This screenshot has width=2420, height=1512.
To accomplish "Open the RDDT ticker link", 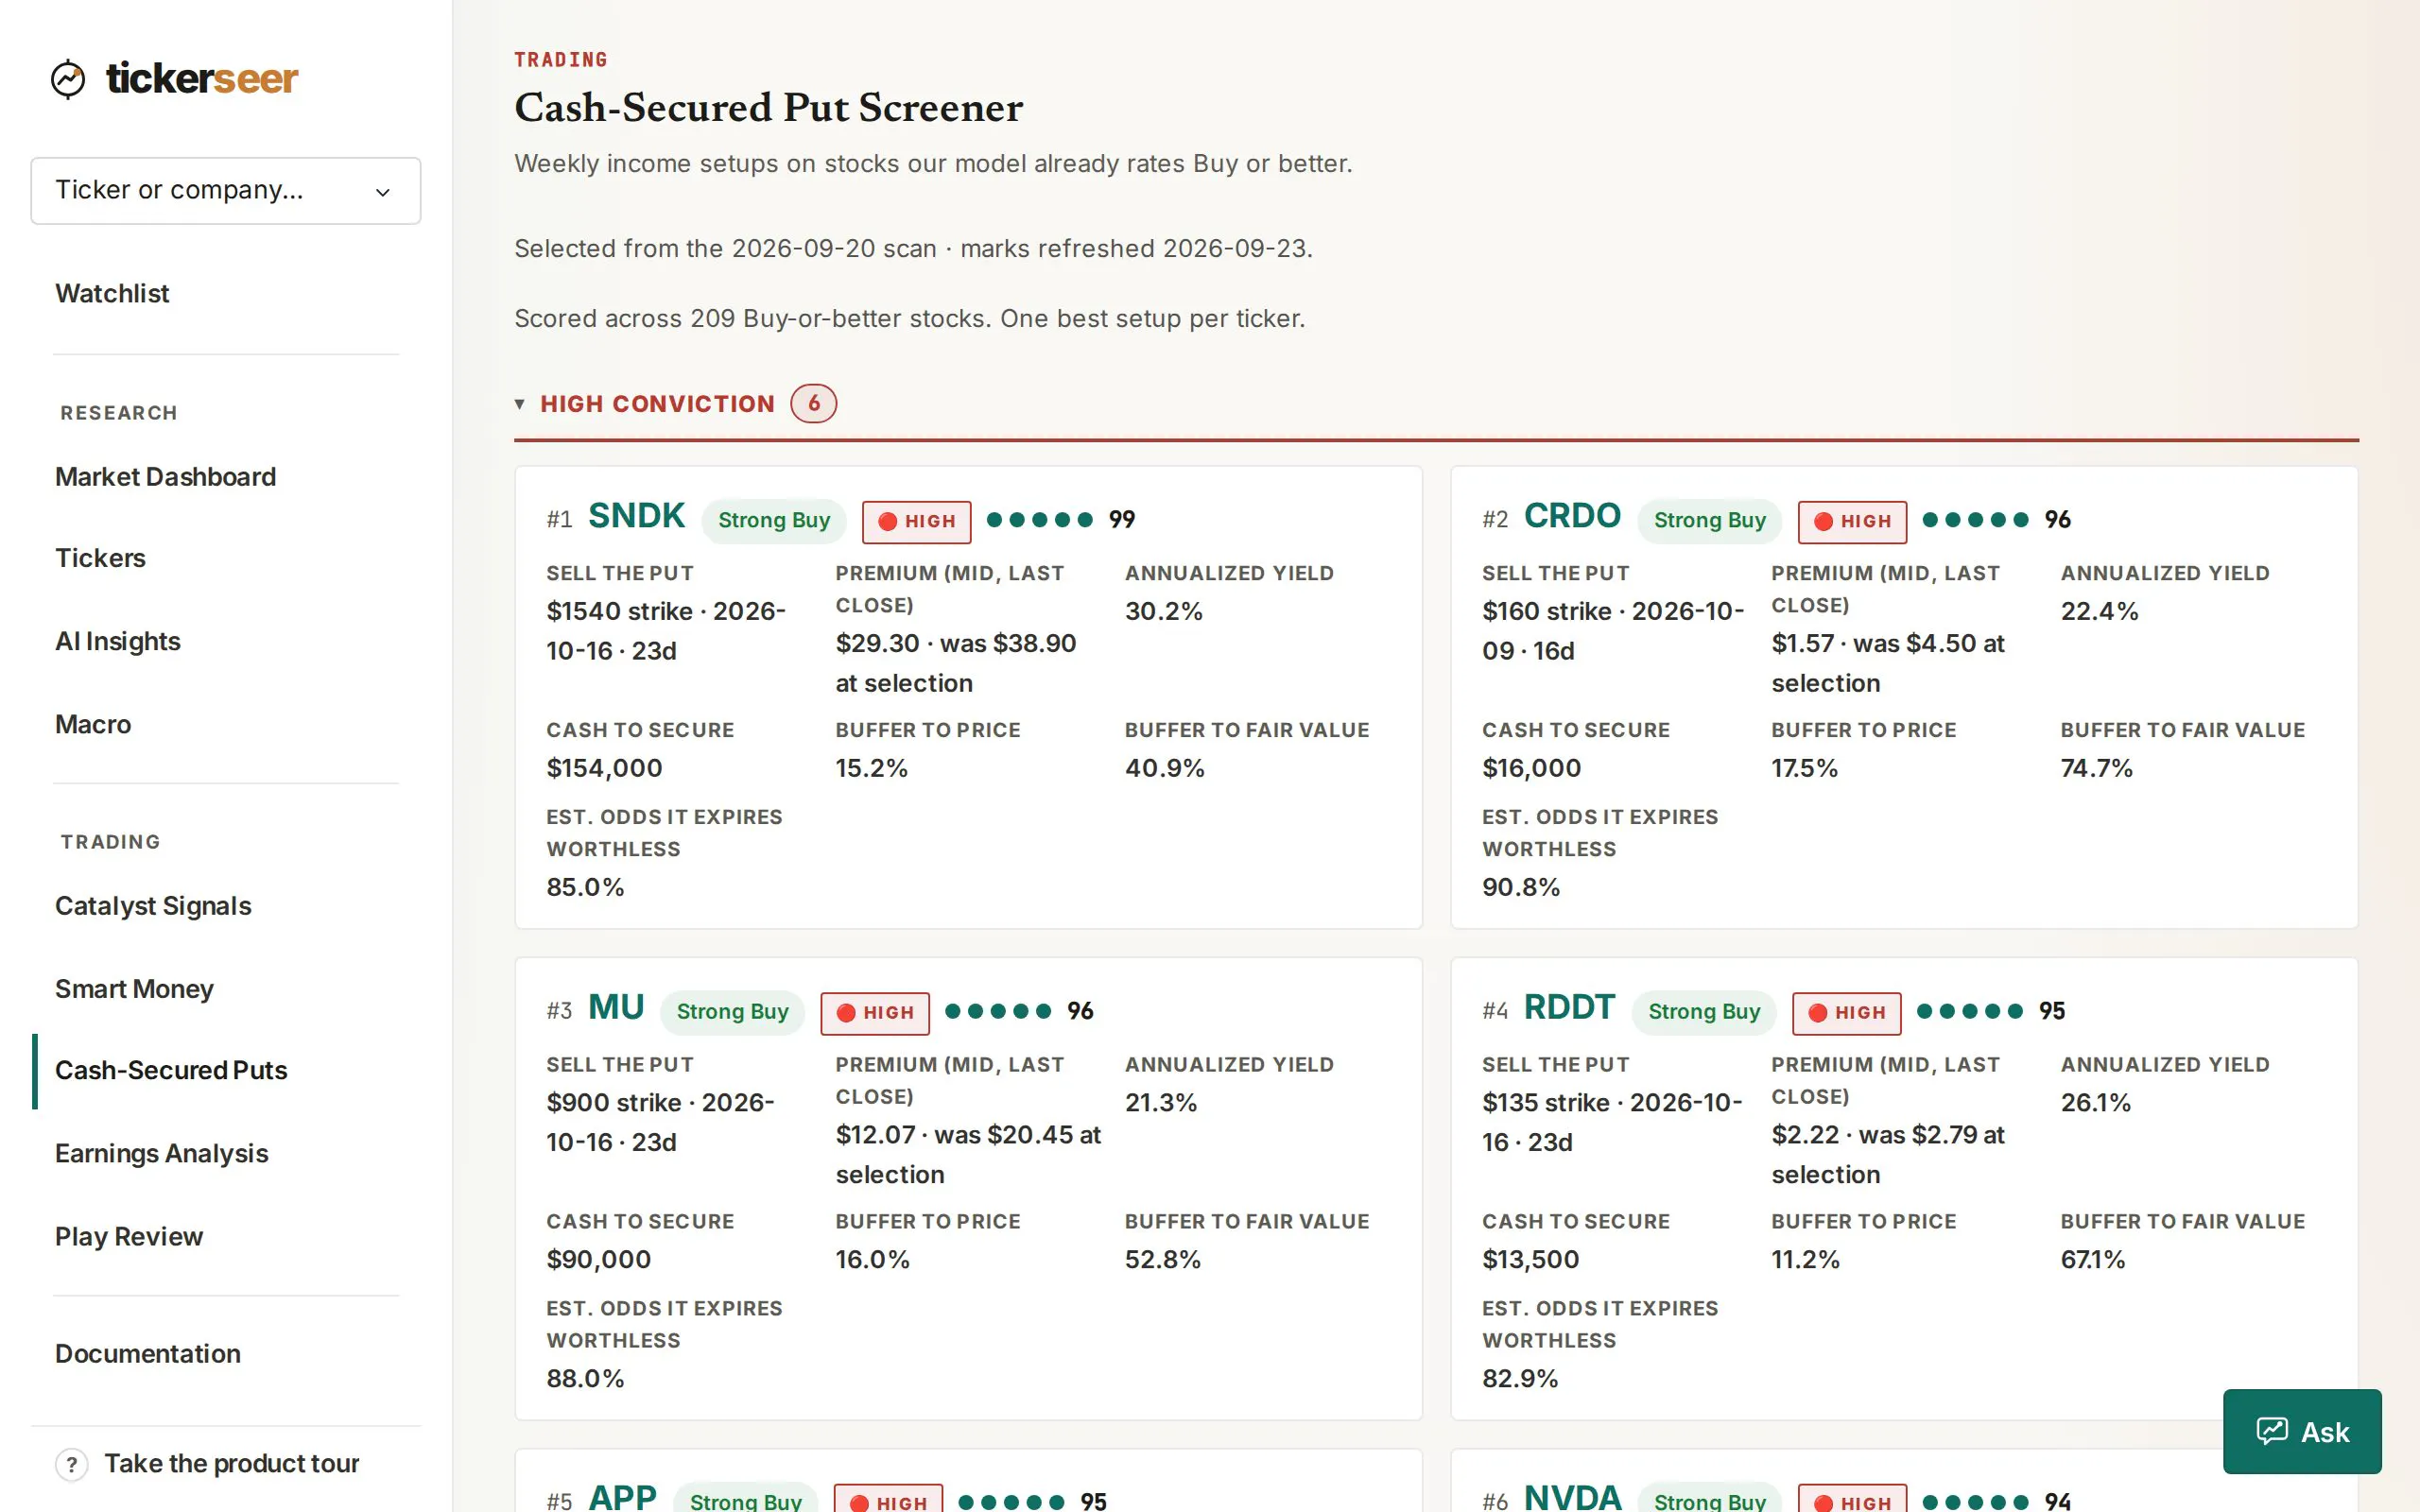I will tap(1569, 1007).
